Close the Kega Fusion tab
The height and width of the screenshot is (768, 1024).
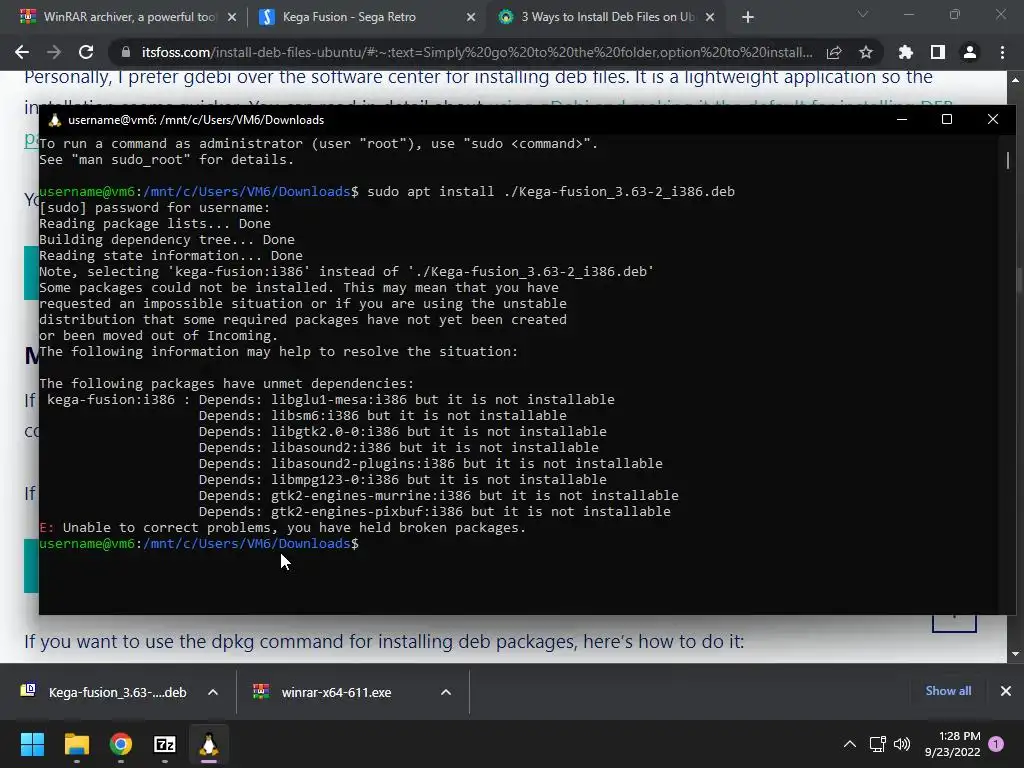[x=471, y=17]
